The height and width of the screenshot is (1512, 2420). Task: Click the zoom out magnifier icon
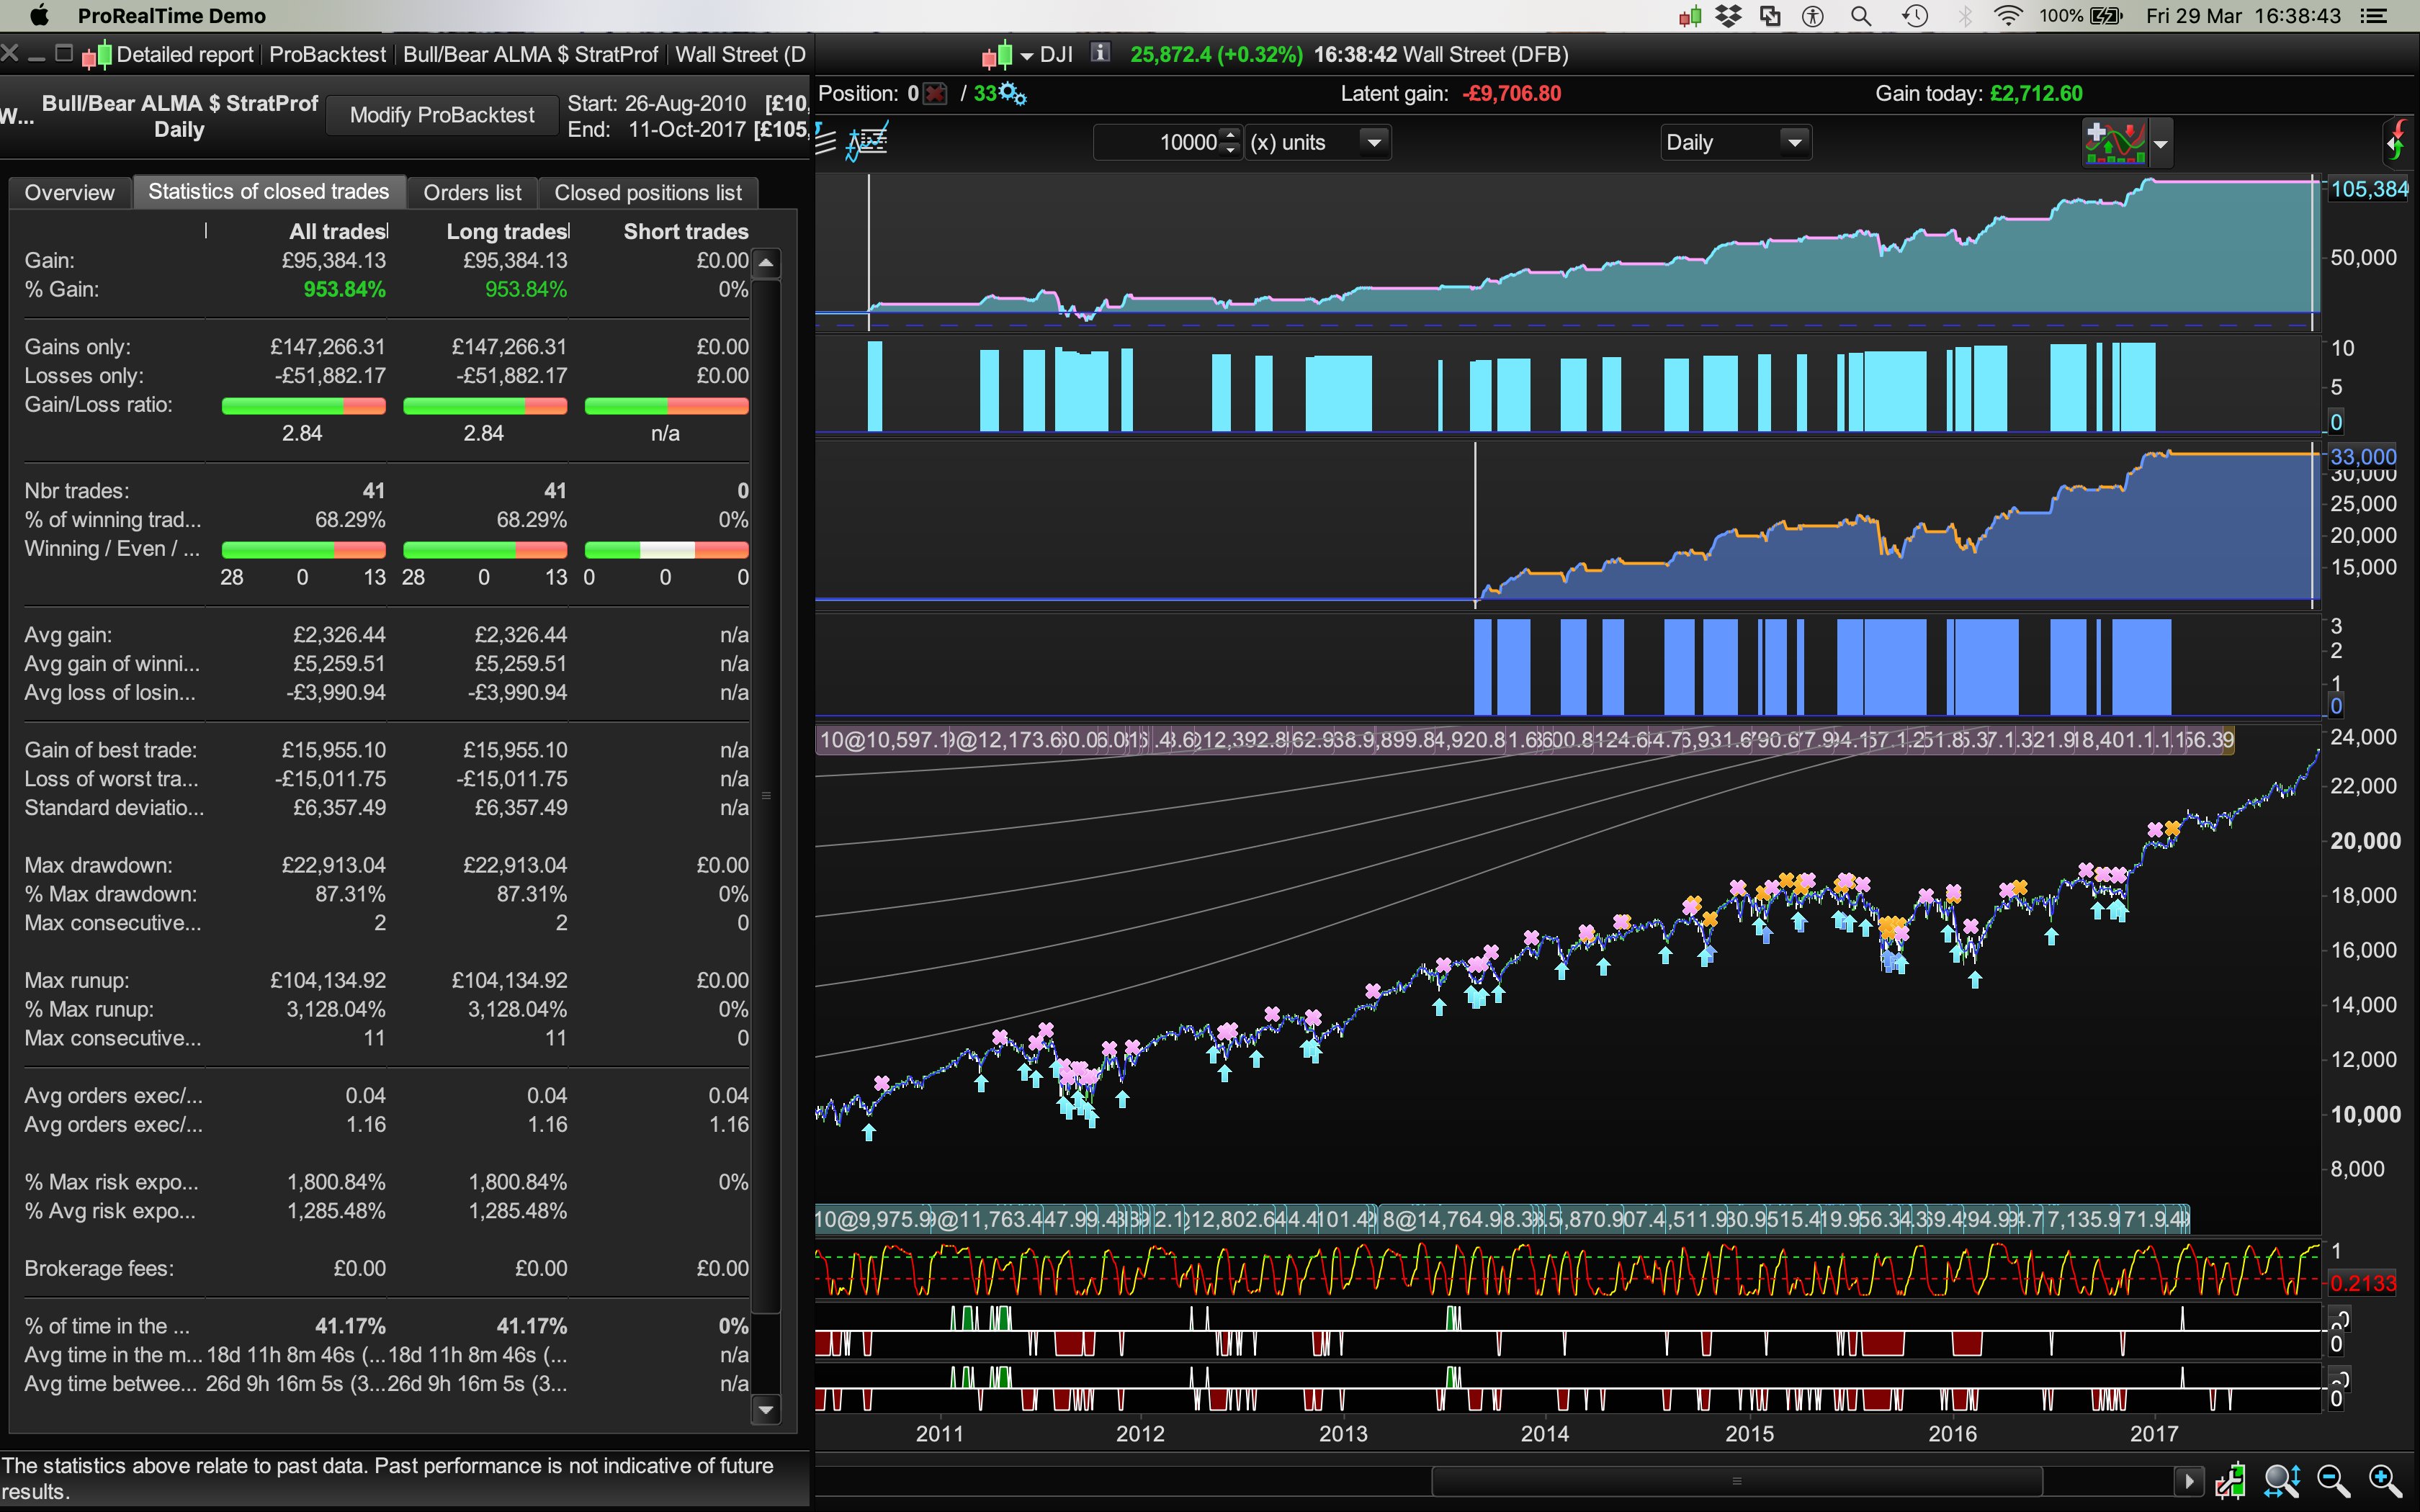pos(2333,1480)
